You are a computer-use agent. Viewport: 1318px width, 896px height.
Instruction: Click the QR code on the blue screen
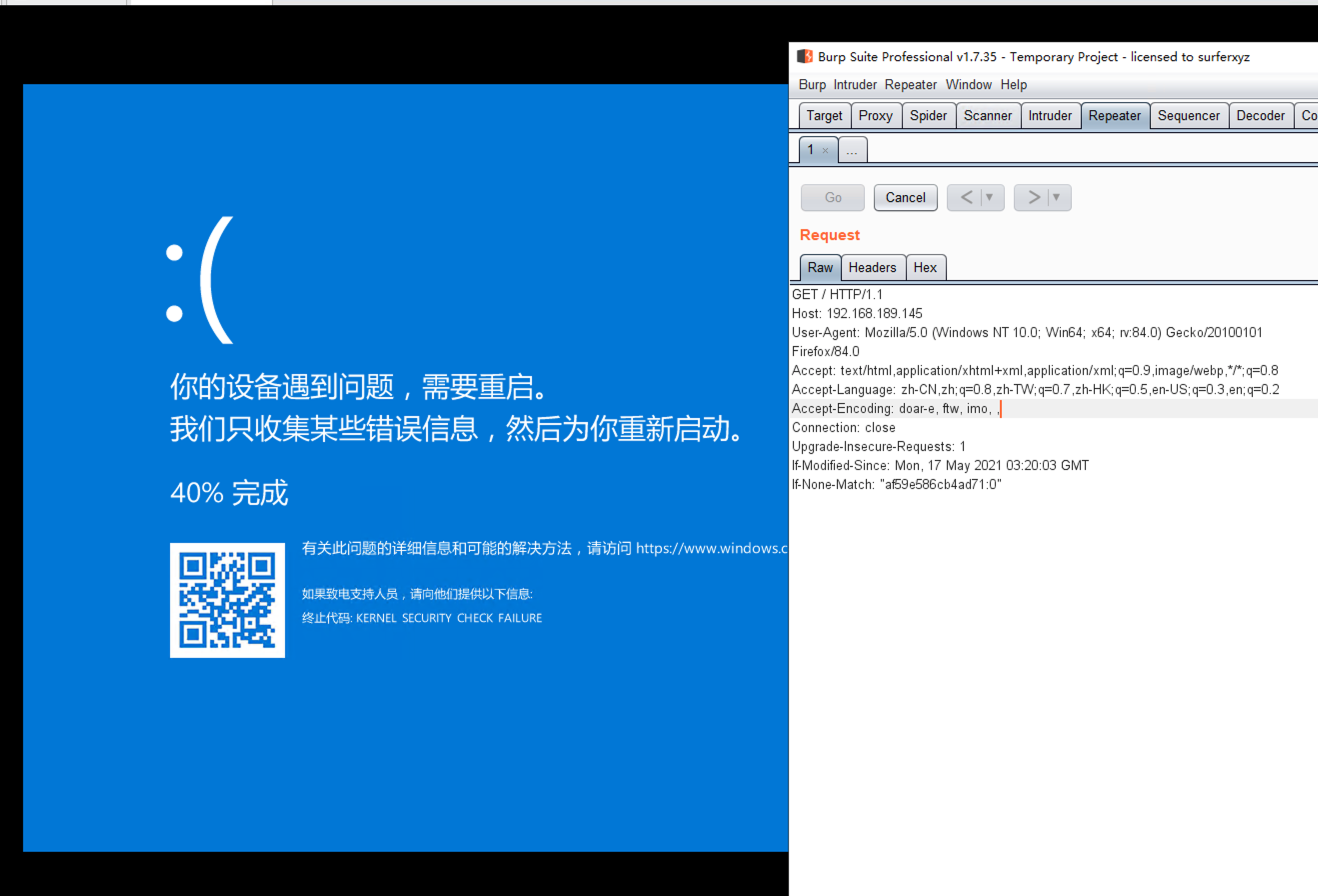pyautogui.click(x=227, y=600)
